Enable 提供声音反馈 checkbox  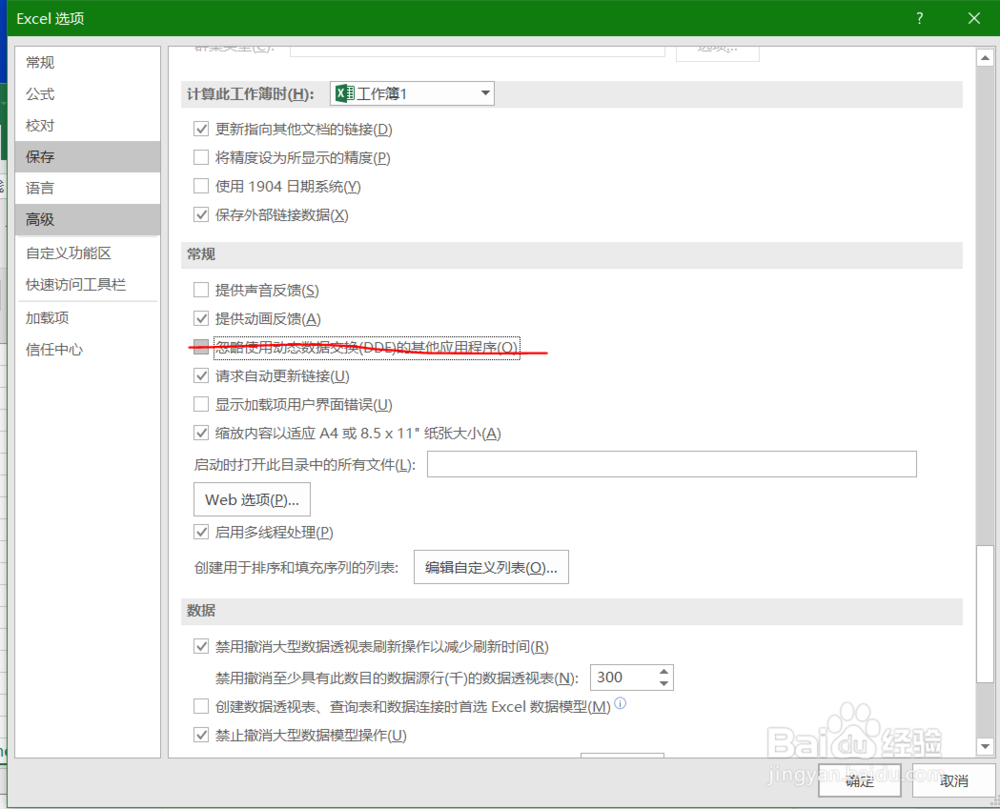[x=201, y=290]
